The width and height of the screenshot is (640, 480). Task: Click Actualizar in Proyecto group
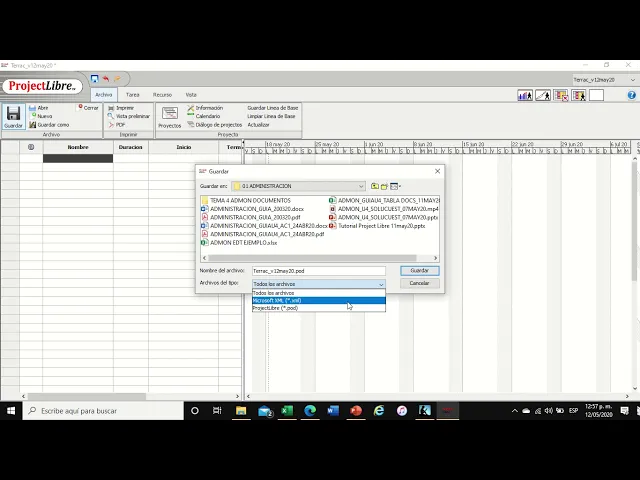coord(258,125)
